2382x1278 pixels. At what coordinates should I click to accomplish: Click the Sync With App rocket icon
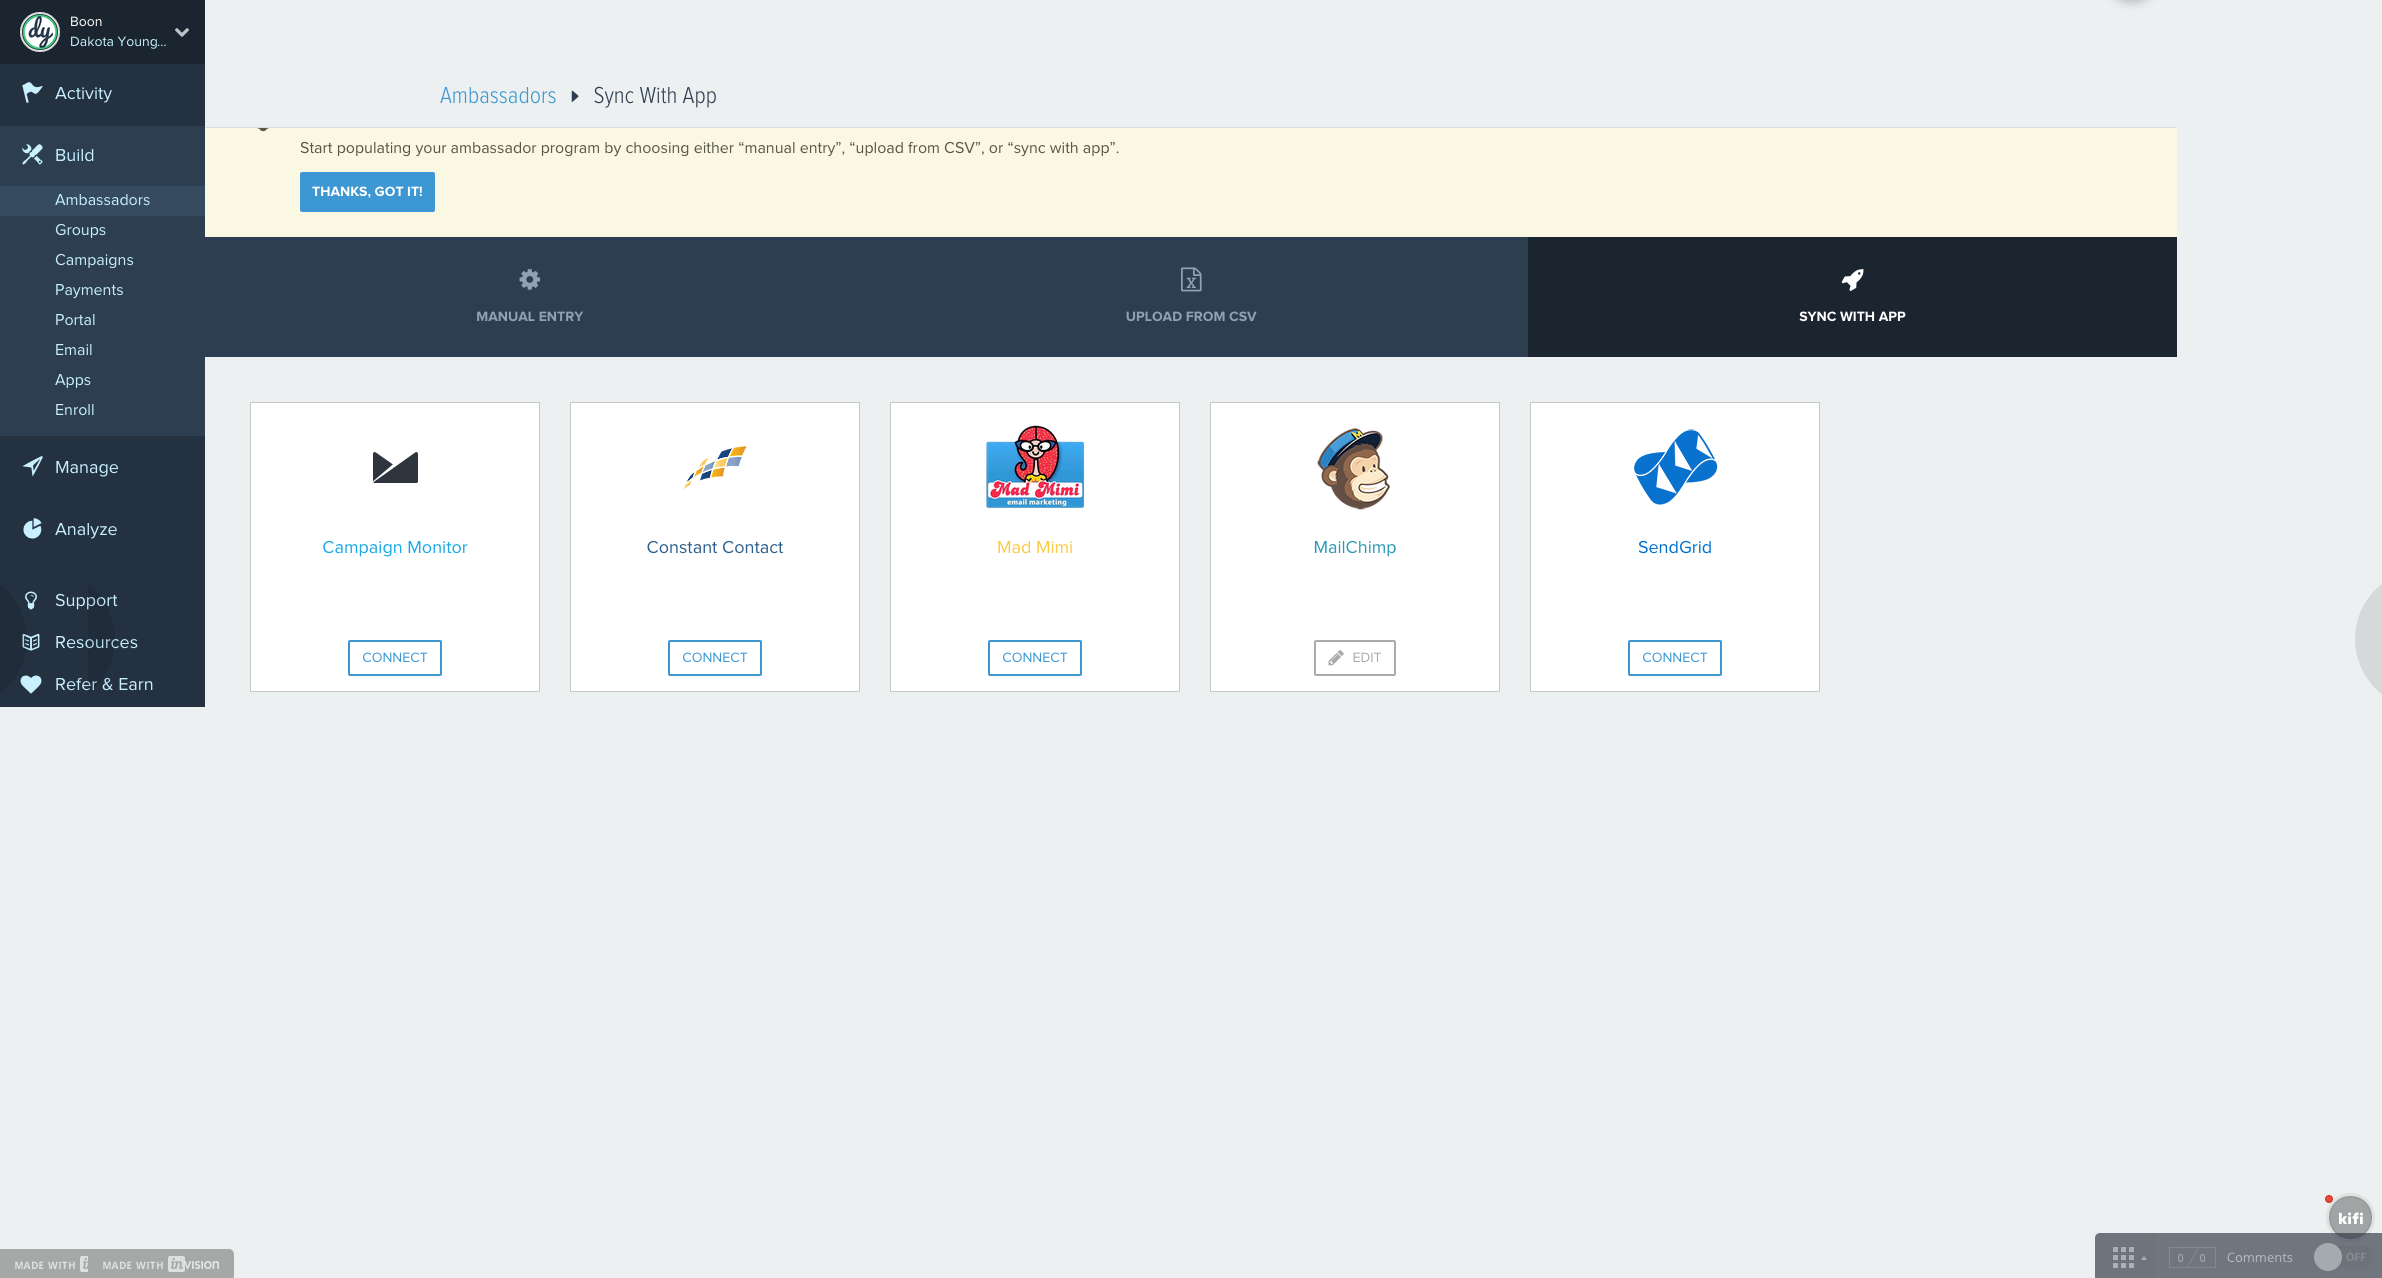(x=1852, y=279)
